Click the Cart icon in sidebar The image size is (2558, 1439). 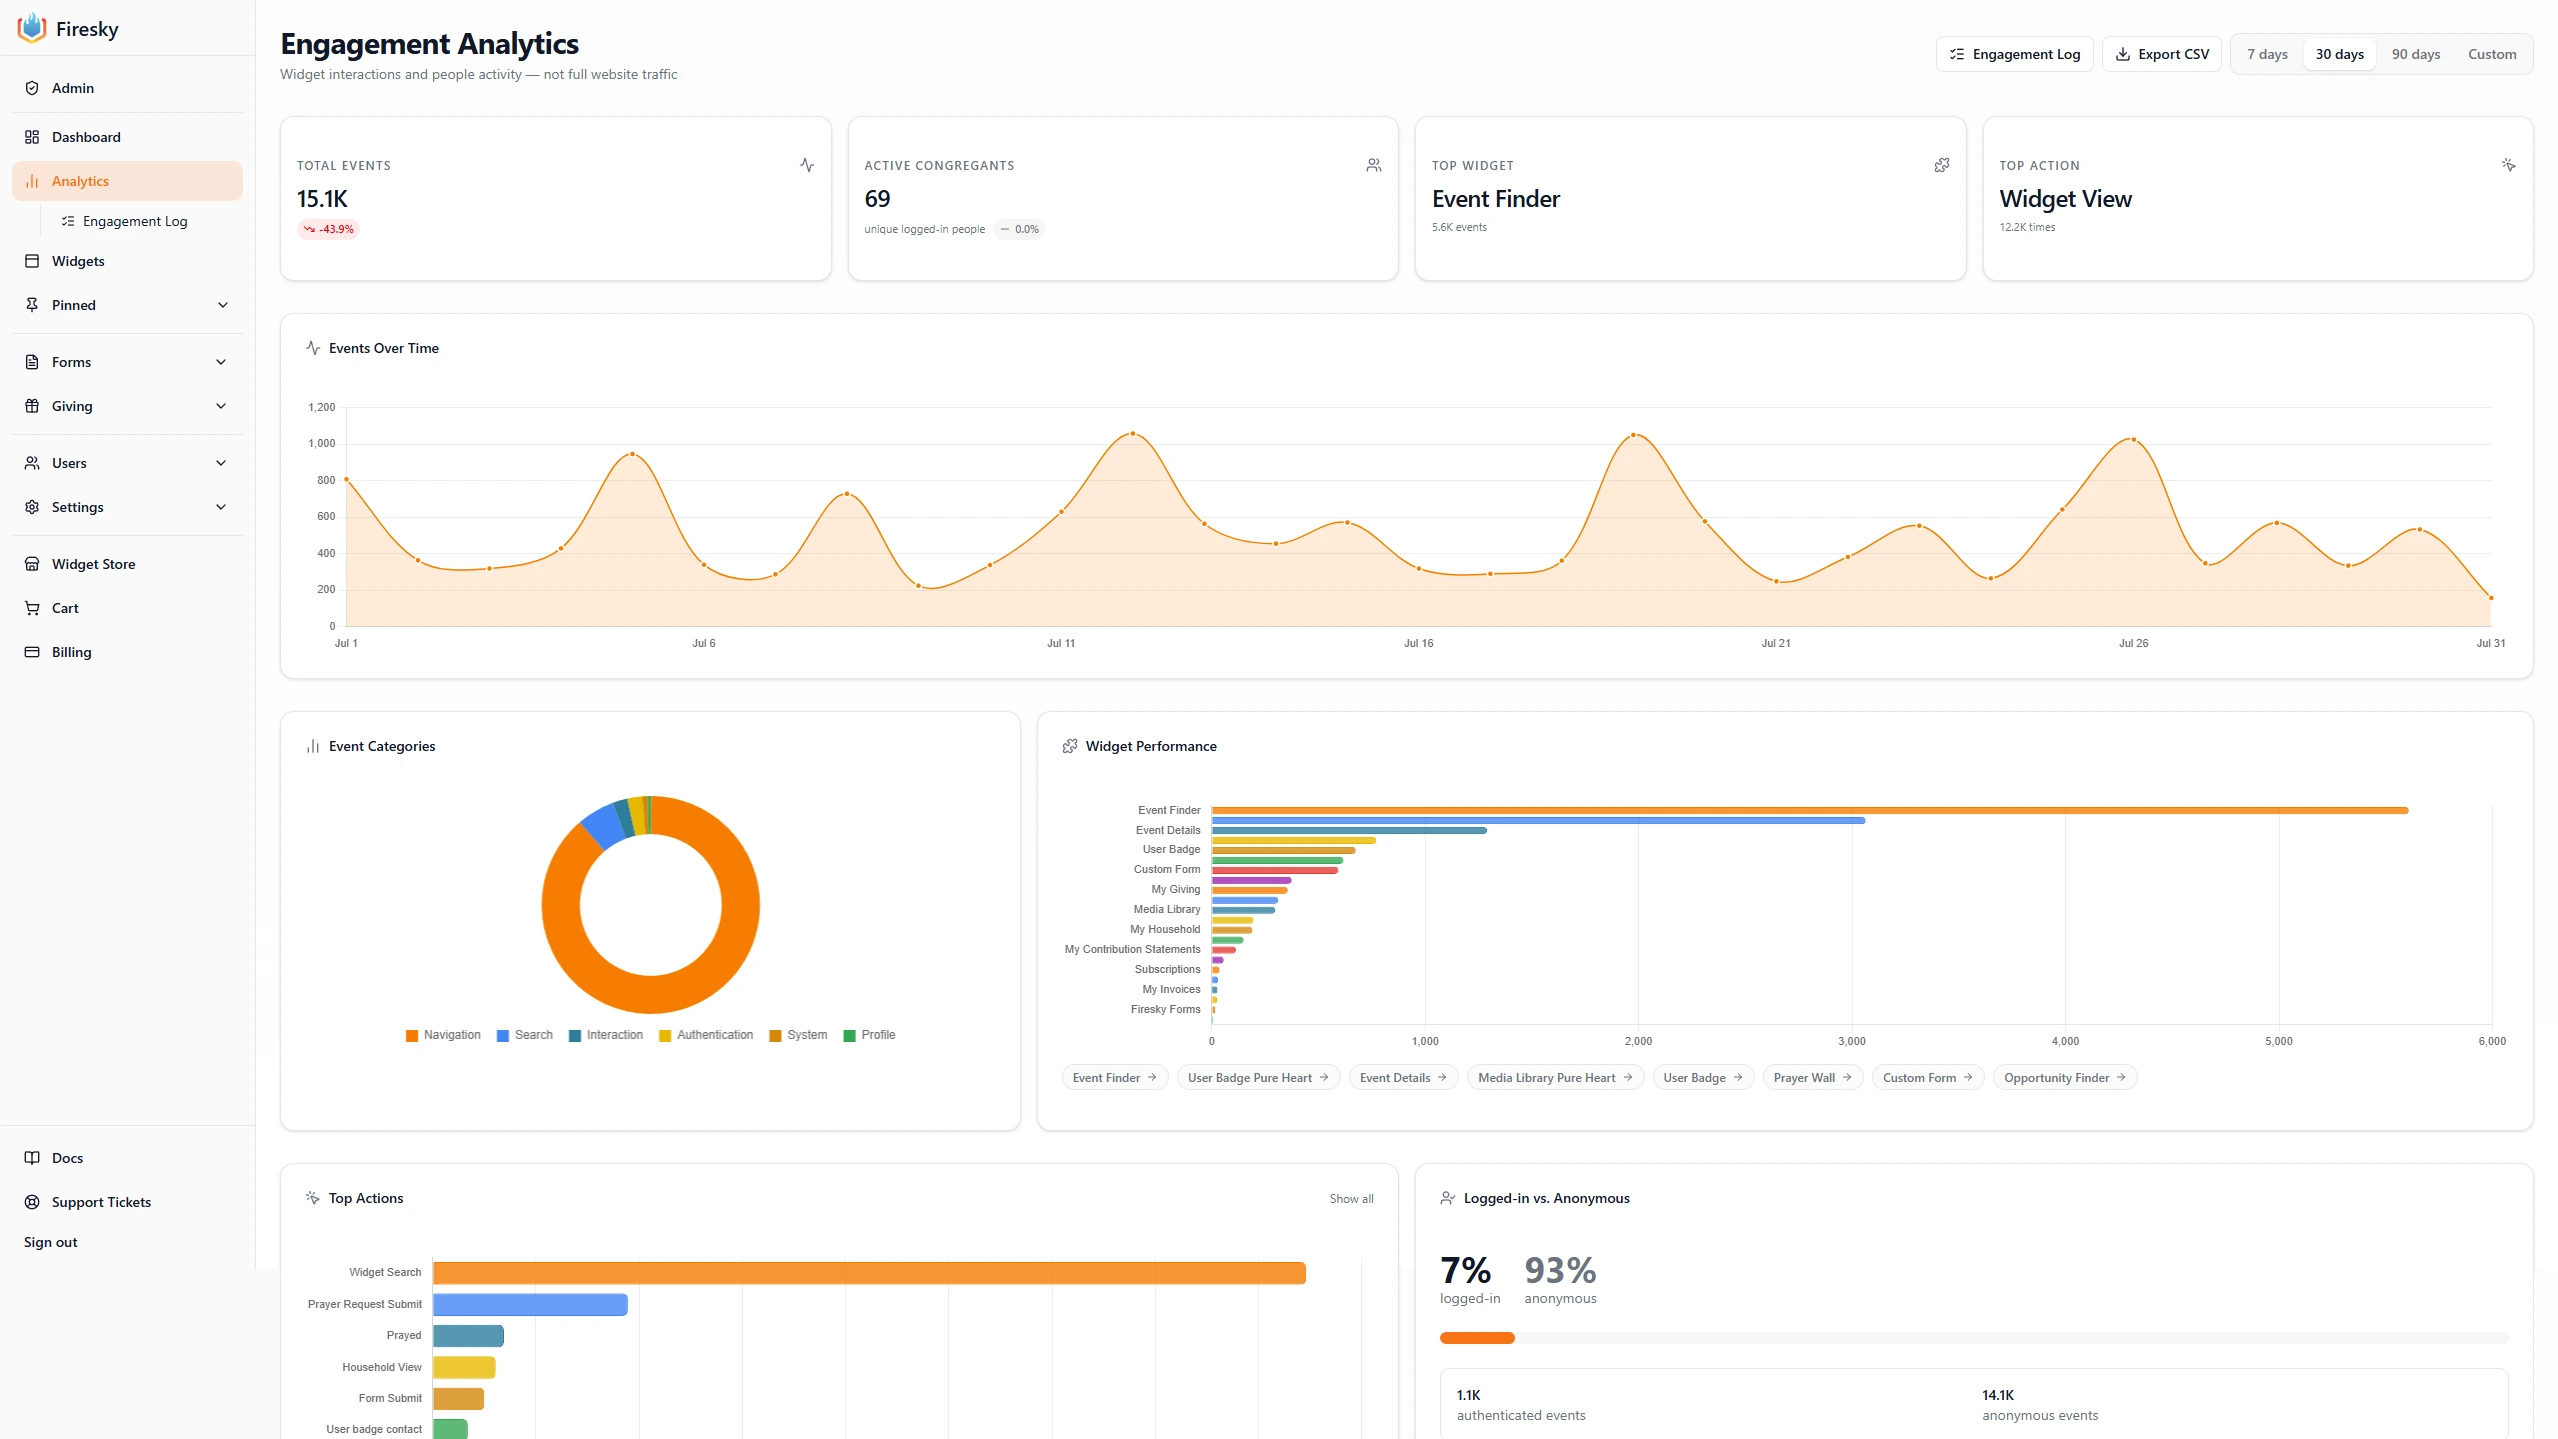32,608
